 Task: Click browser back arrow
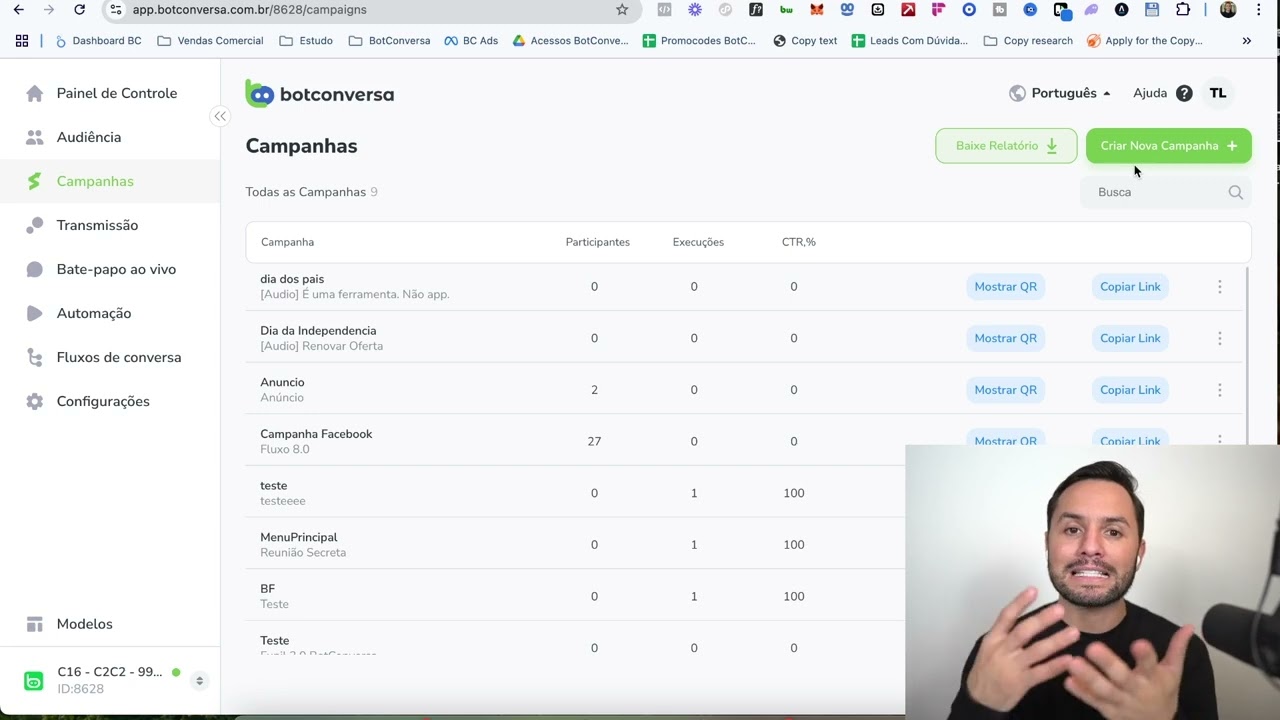point(19,10)
